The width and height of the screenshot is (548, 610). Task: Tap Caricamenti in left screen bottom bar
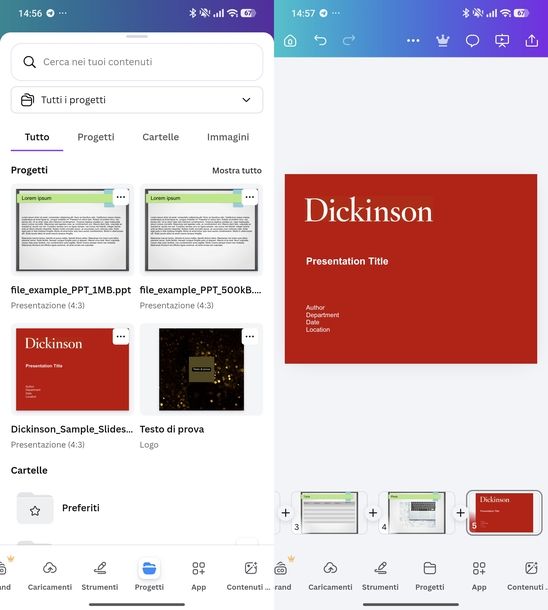[x=50, y=576]
